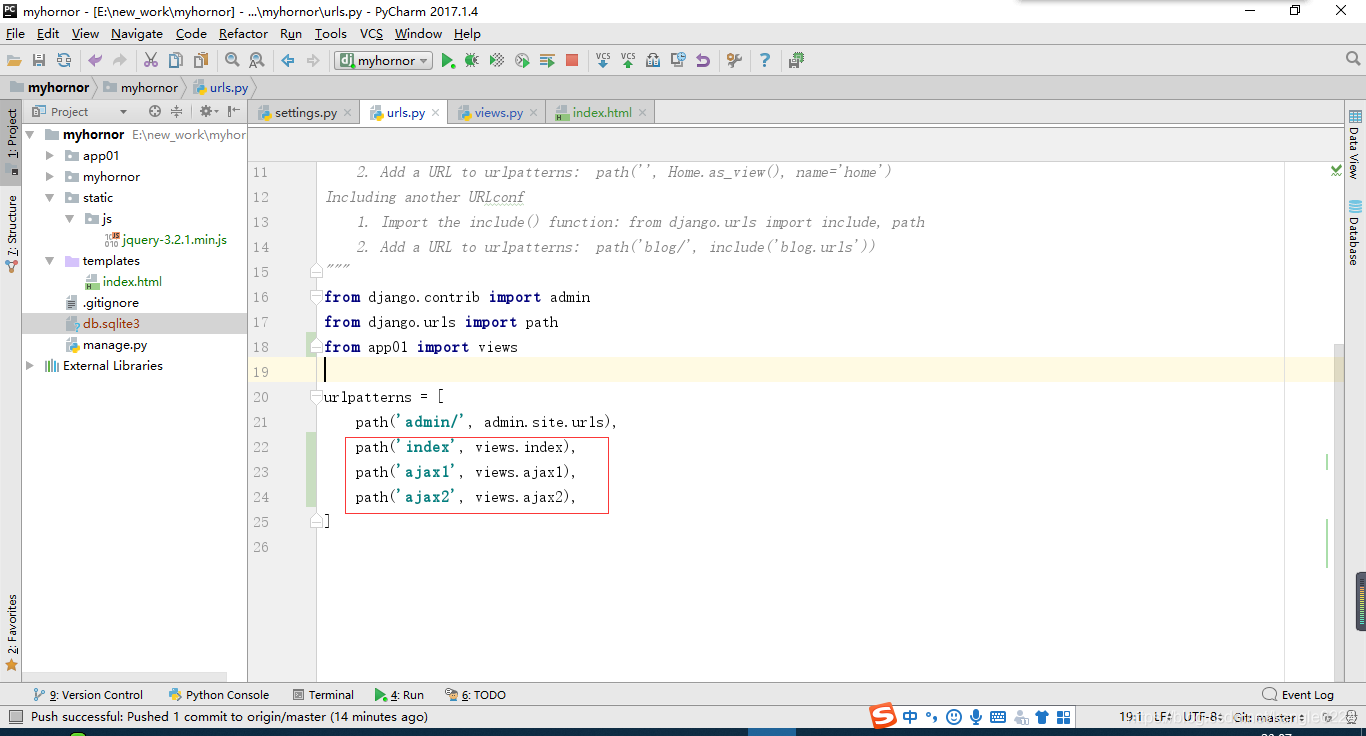Stop the process with red square
This screenshot has width=1366, height=736.
[572, 61]
